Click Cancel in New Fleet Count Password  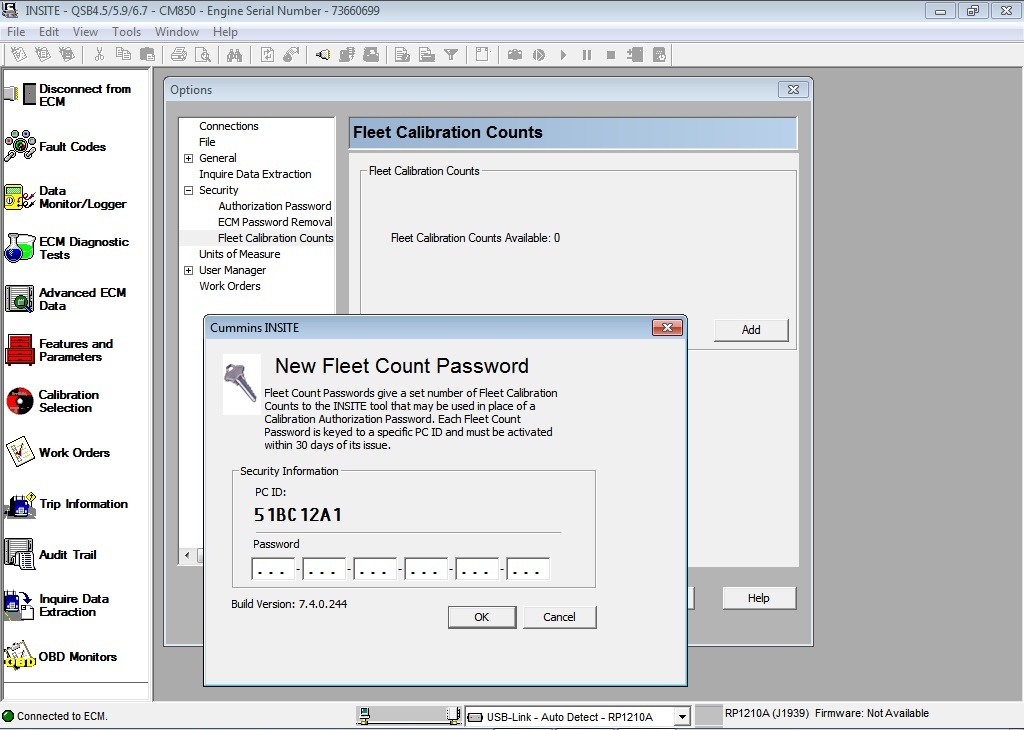pyautogui.click(x=560, y=617)
